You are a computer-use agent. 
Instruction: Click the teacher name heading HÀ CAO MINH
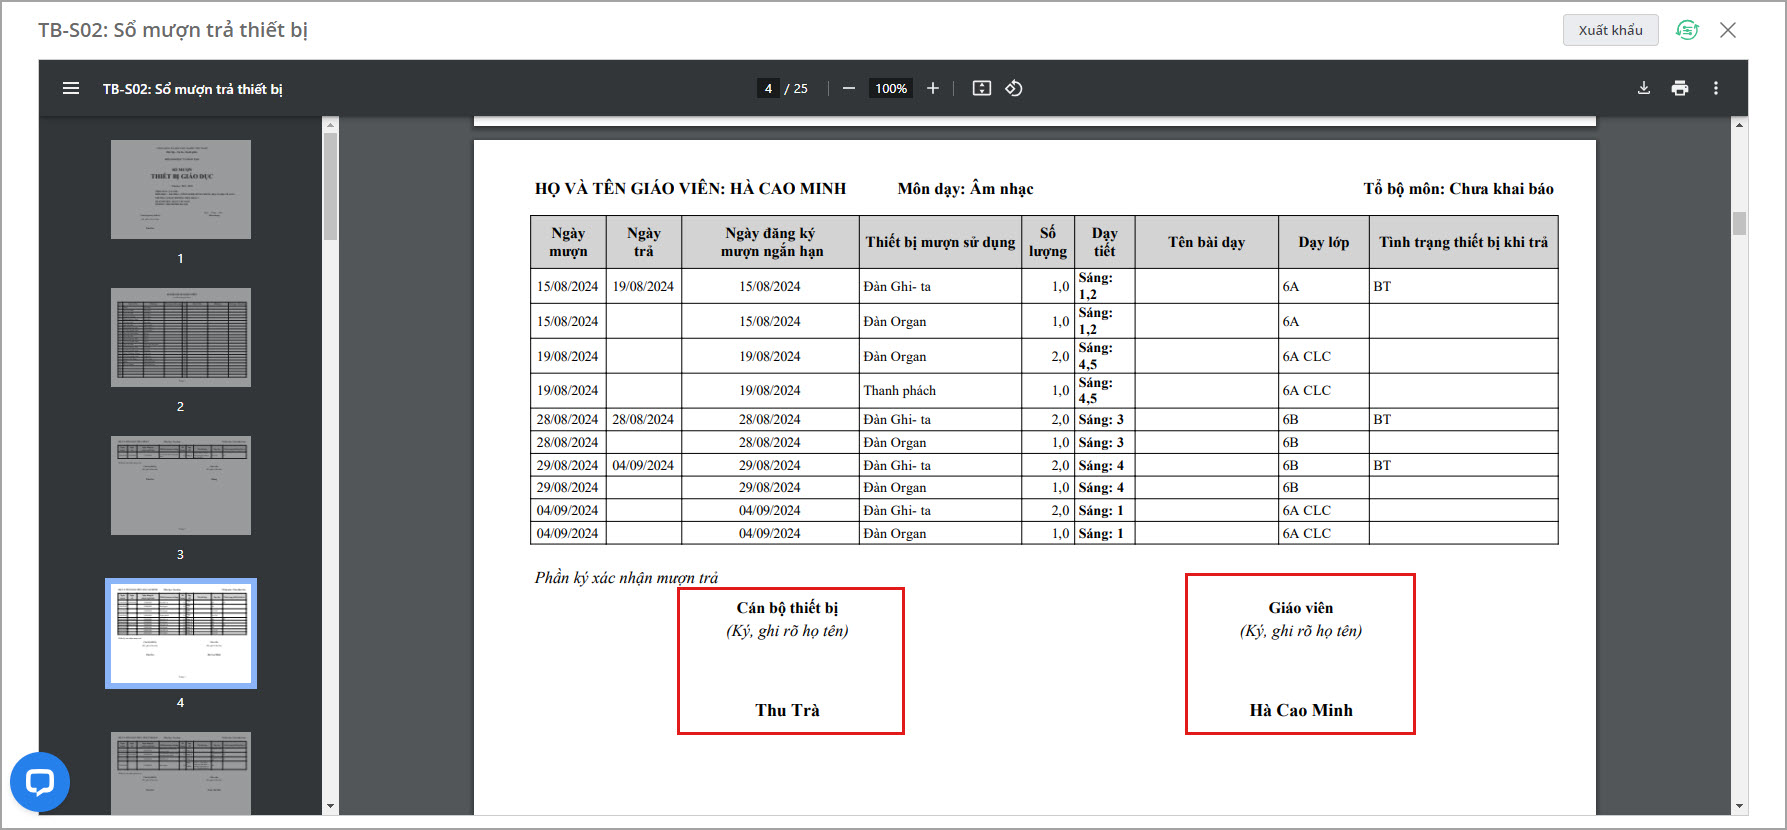[x=690, y=188]
